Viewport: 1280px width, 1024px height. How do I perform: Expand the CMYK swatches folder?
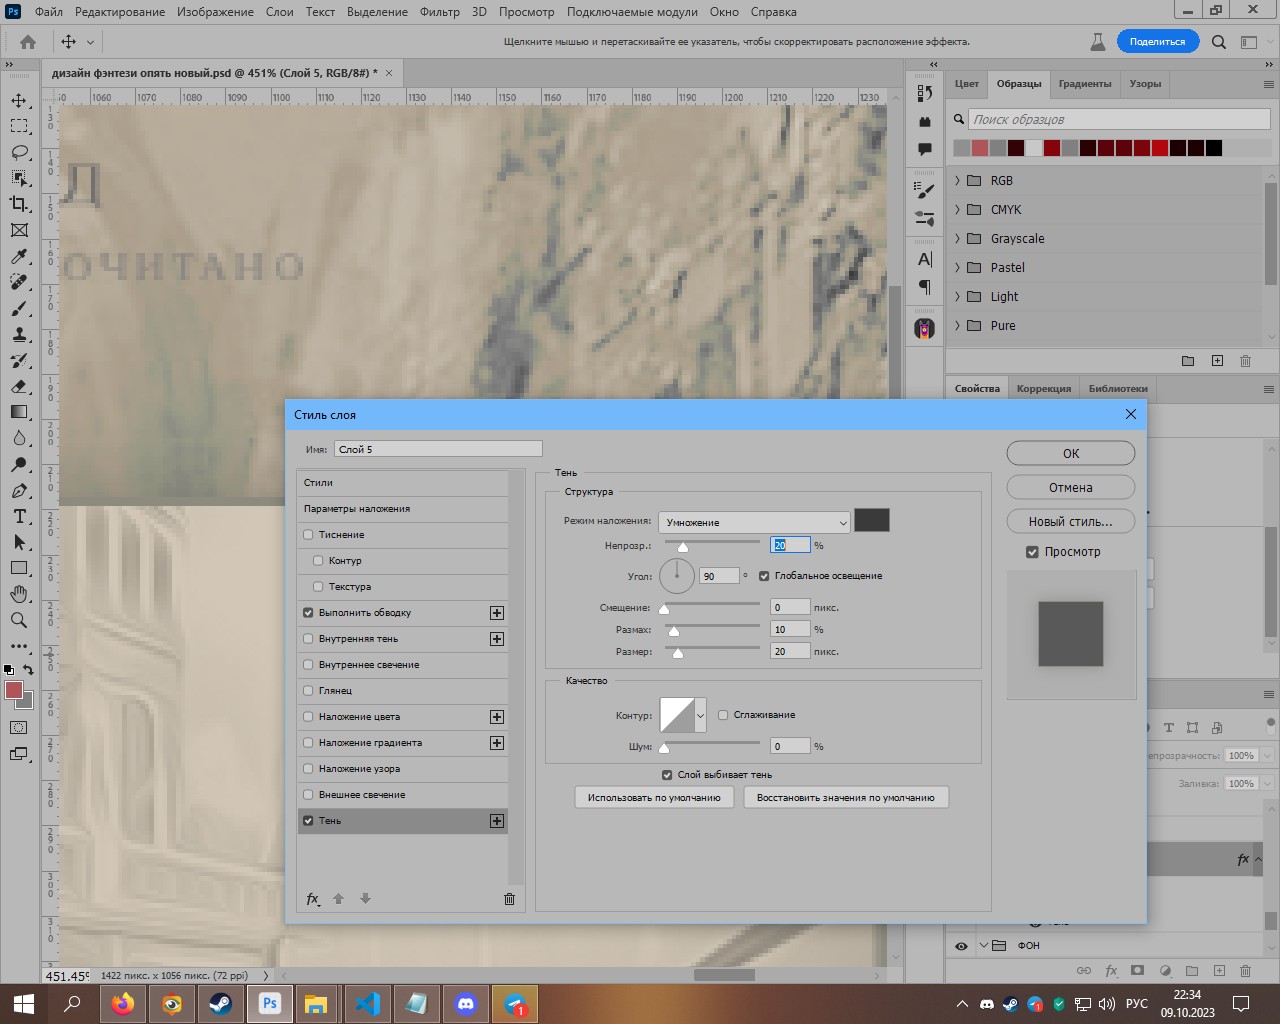point(957,210)
